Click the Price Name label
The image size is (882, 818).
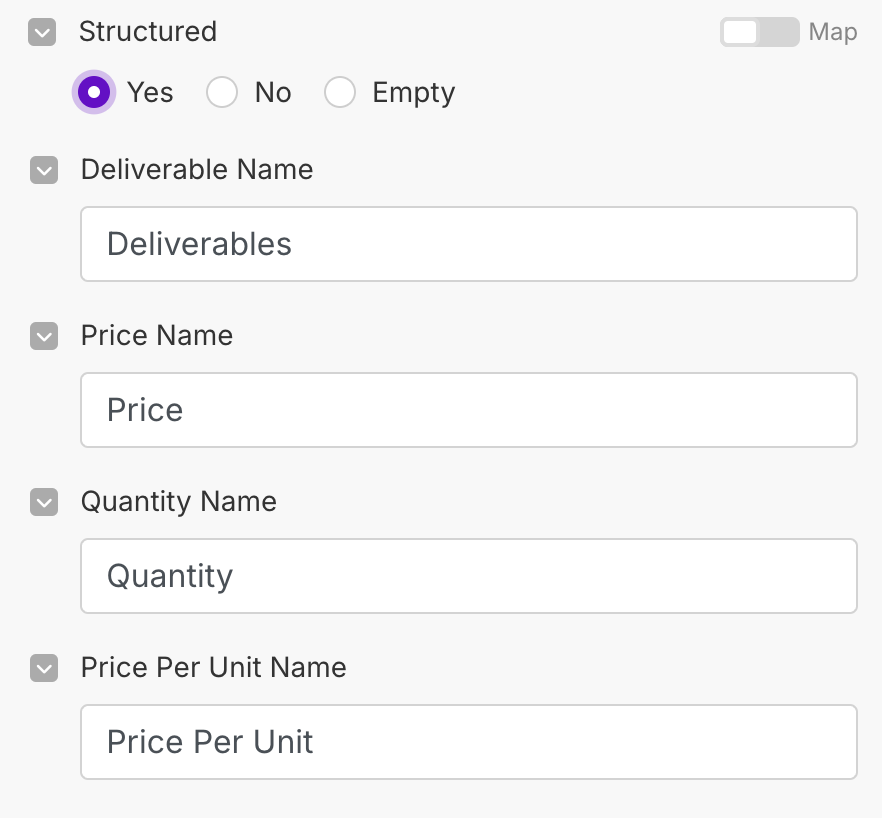(x=157, y=335)
